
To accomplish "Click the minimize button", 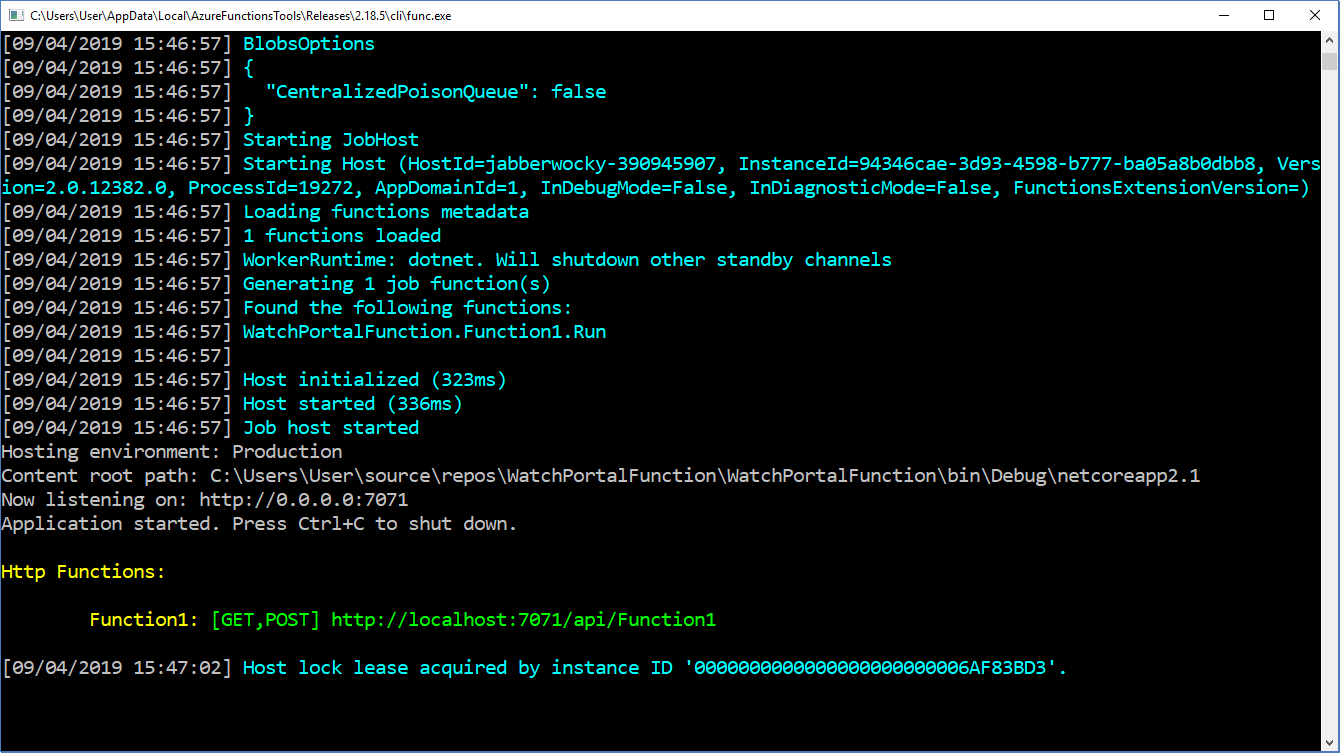I will [1224, 15].
